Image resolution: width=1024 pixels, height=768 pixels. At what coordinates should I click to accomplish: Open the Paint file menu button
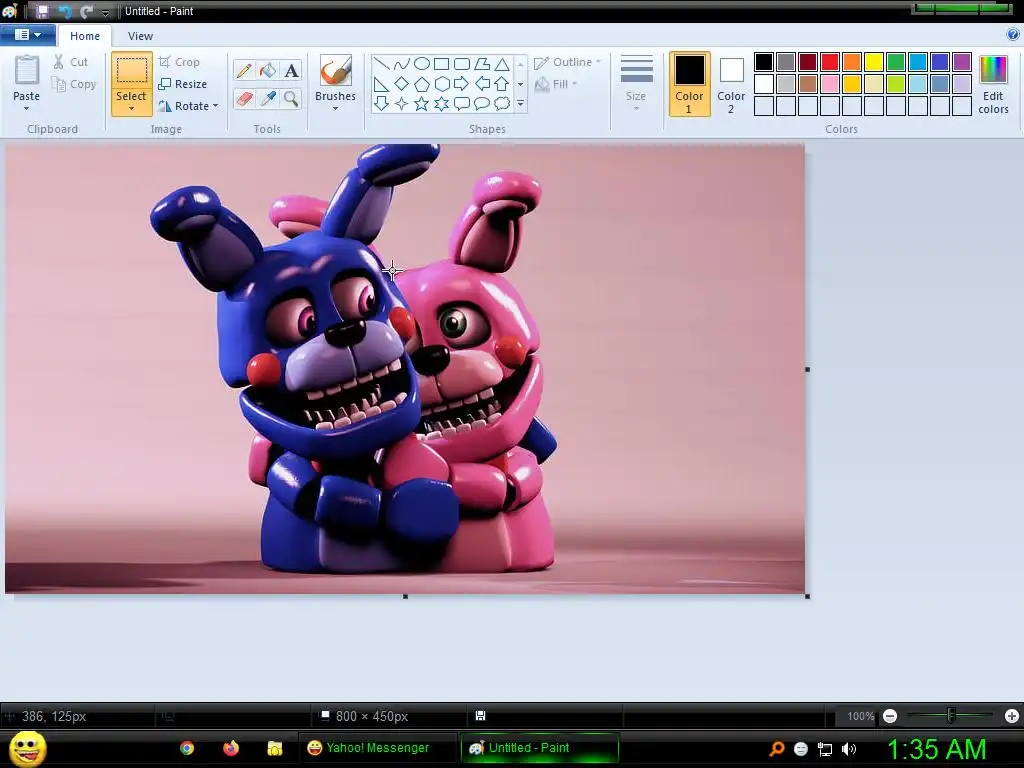(27, 35)
